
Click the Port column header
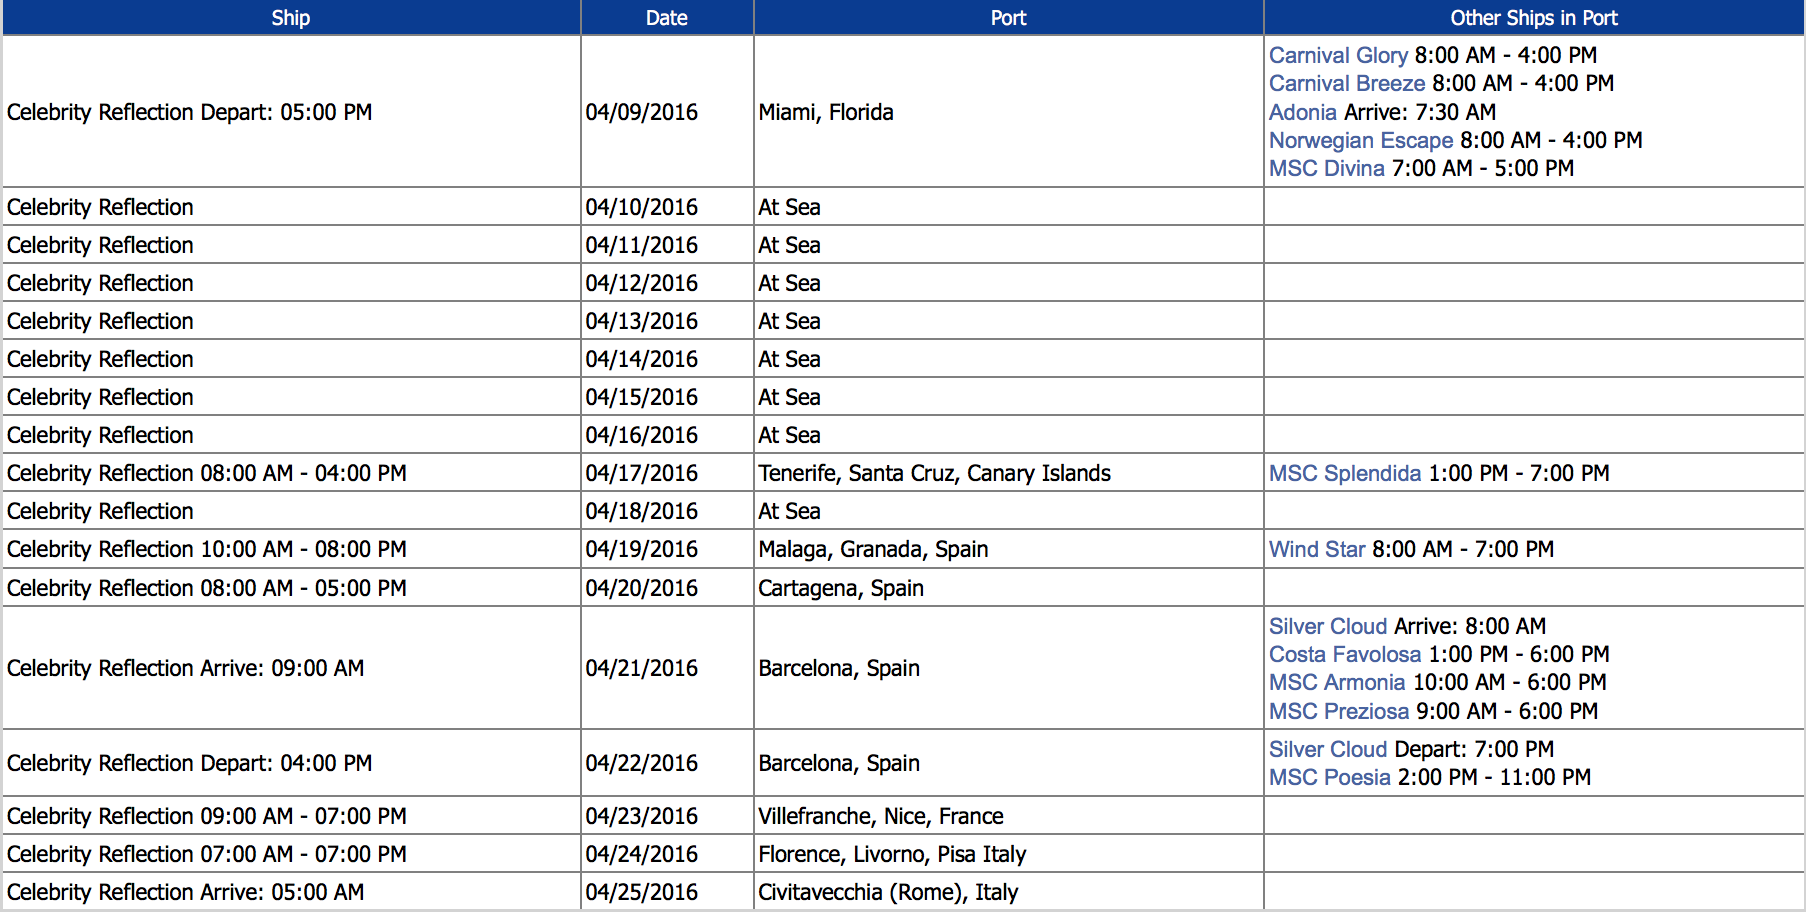pos(1008,18)
